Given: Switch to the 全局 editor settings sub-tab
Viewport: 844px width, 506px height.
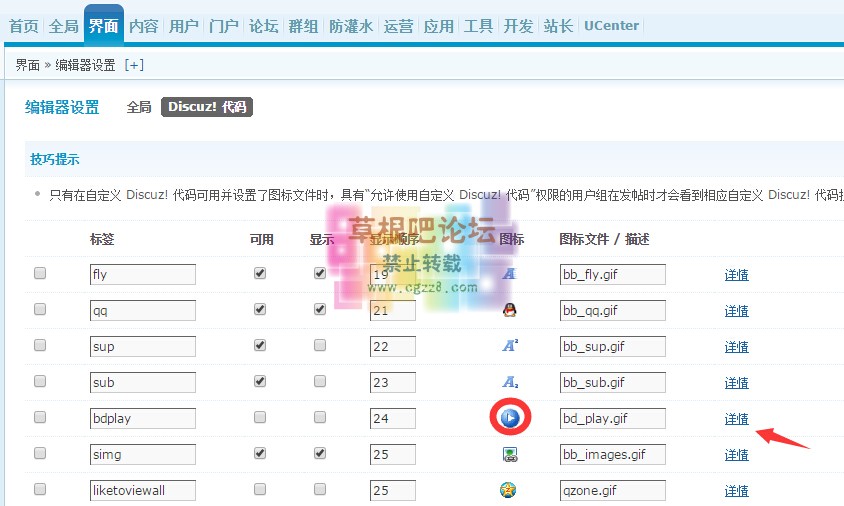Looking at the screenshot, I should [x=139, y=107].
